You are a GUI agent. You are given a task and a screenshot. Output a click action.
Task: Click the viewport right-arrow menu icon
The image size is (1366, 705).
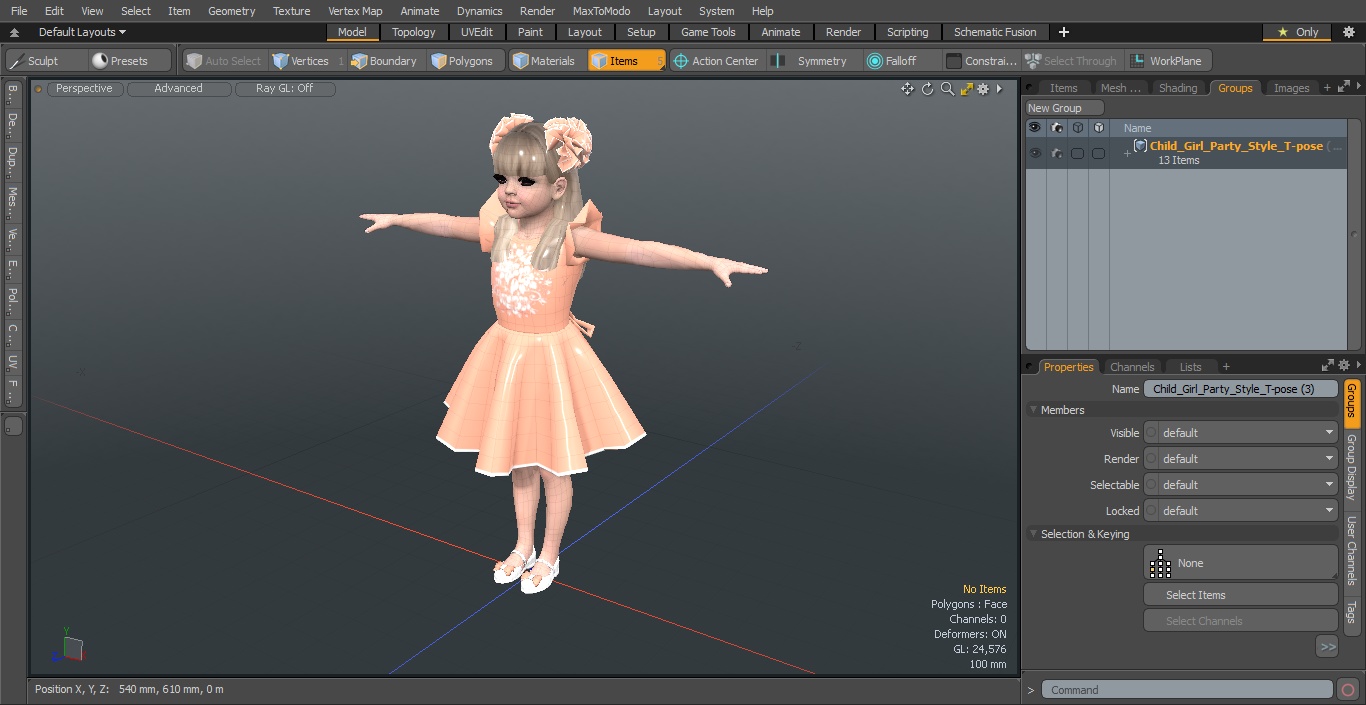click(999, 89)
